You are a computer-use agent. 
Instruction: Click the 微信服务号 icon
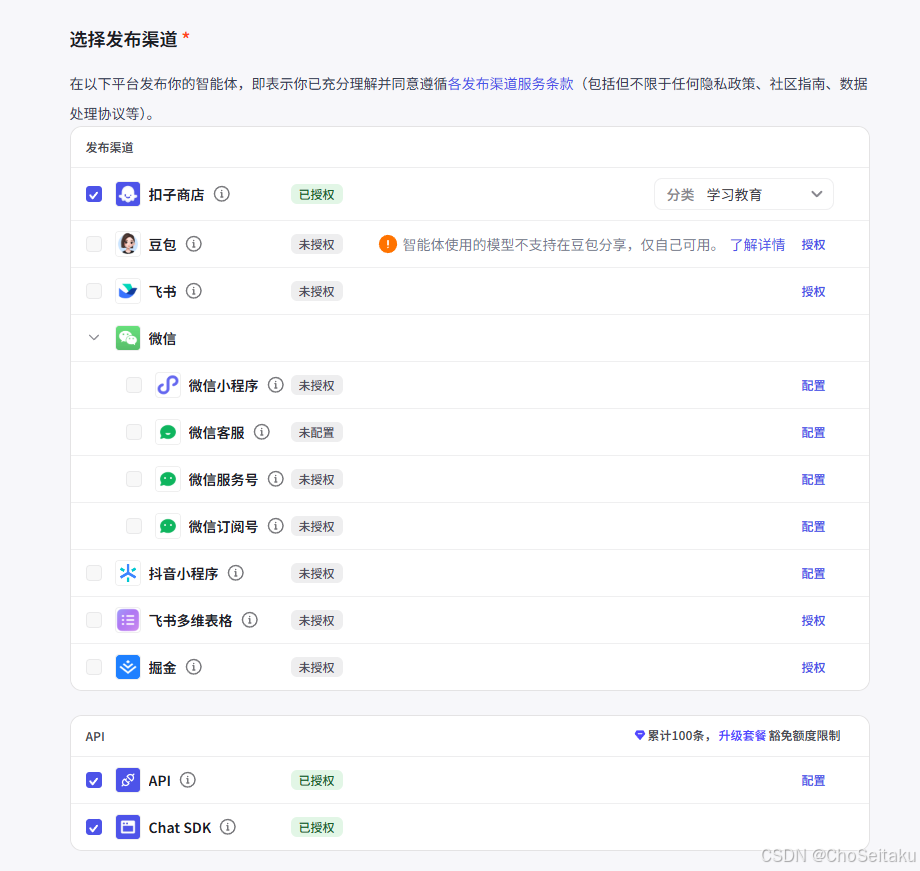168,480
